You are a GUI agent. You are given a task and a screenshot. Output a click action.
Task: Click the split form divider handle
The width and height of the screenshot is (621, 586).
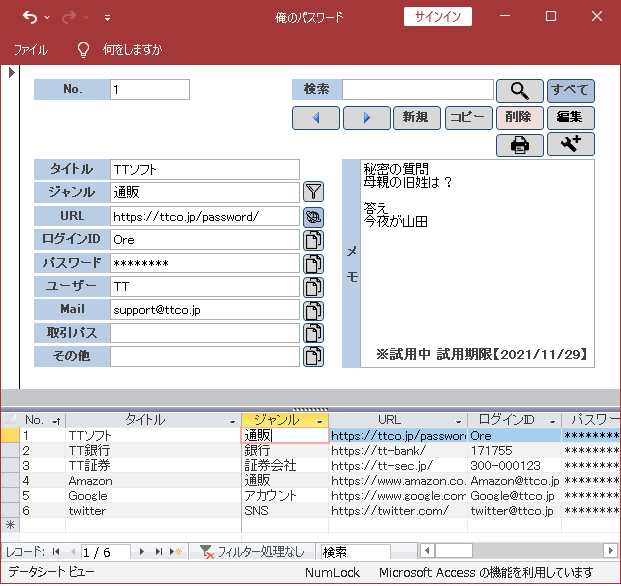coord(310,409)
